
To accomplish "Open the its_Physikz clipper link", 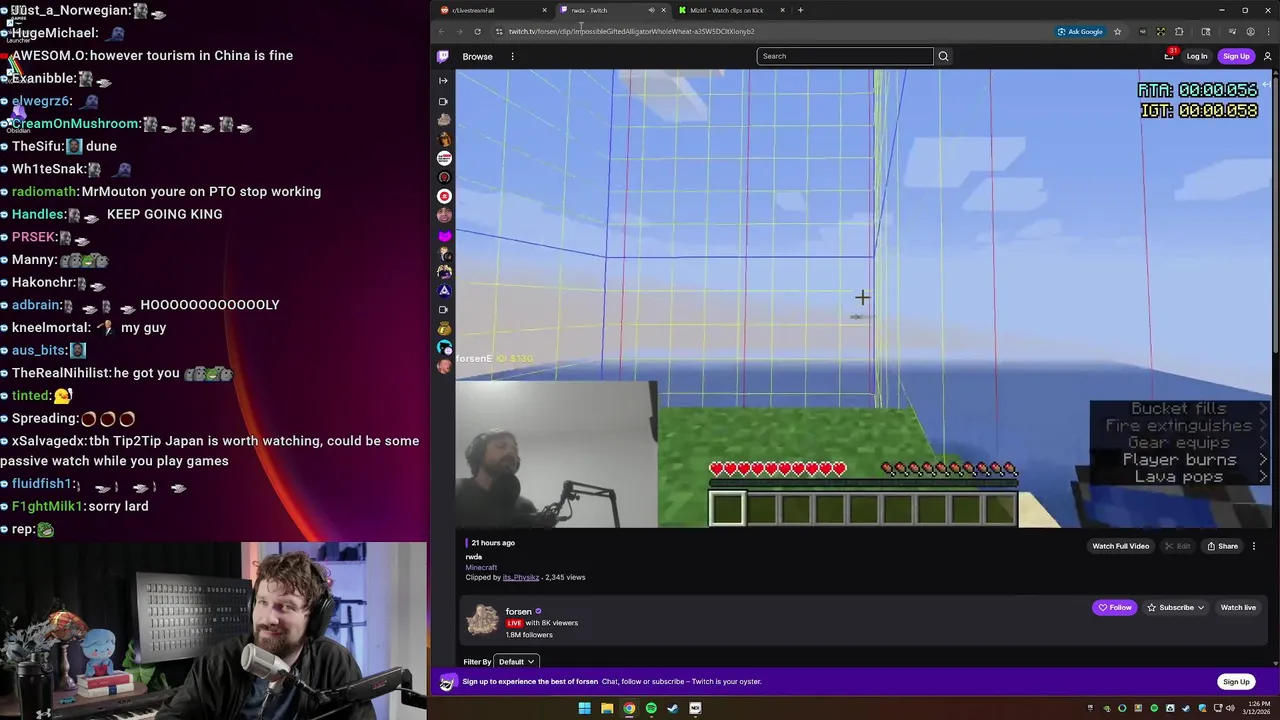I will click(x=520, y=577).
